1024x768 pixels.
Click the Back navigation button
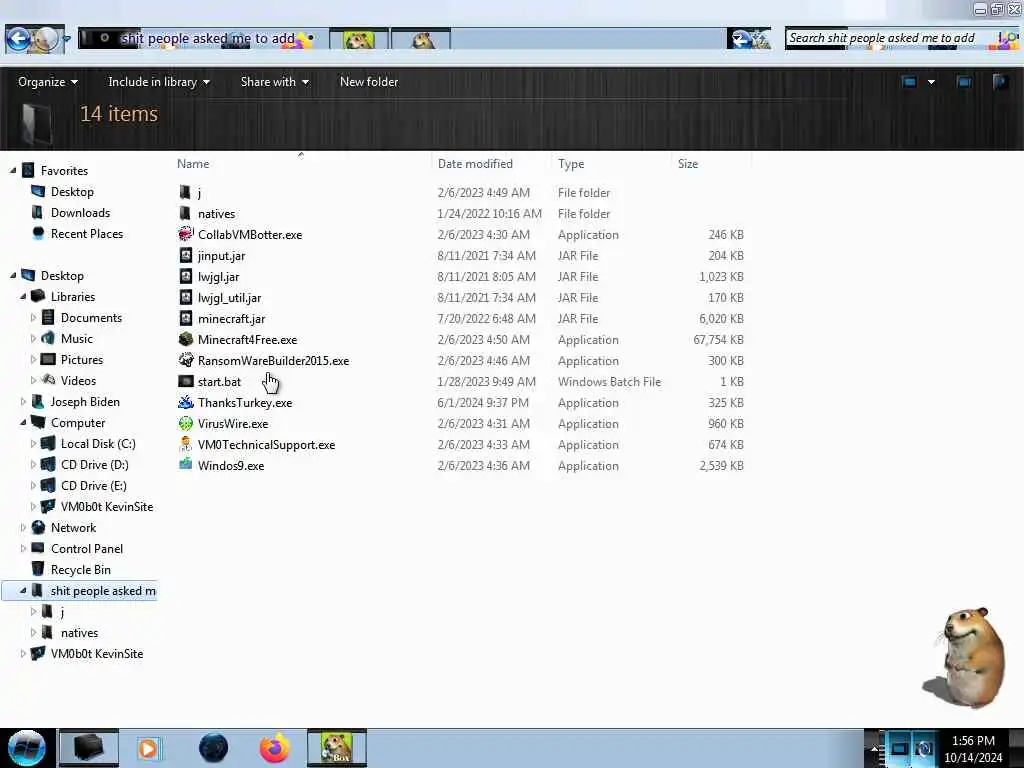coord(18,39)
